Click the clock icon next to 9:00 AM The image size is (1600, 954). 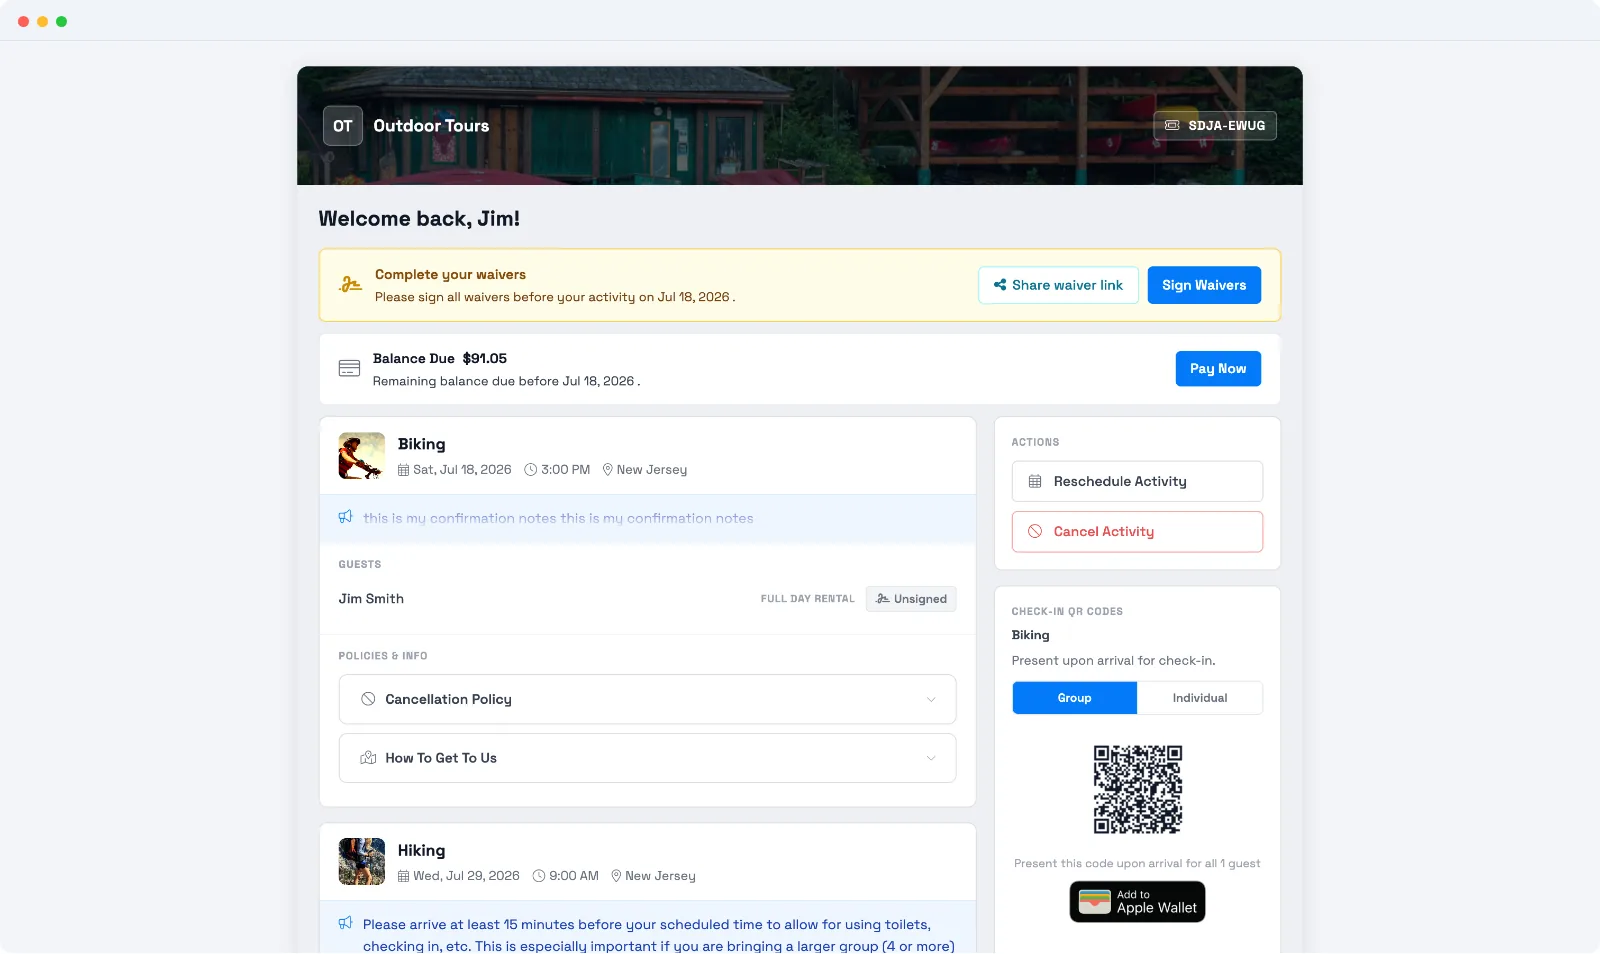coord(539,876)
